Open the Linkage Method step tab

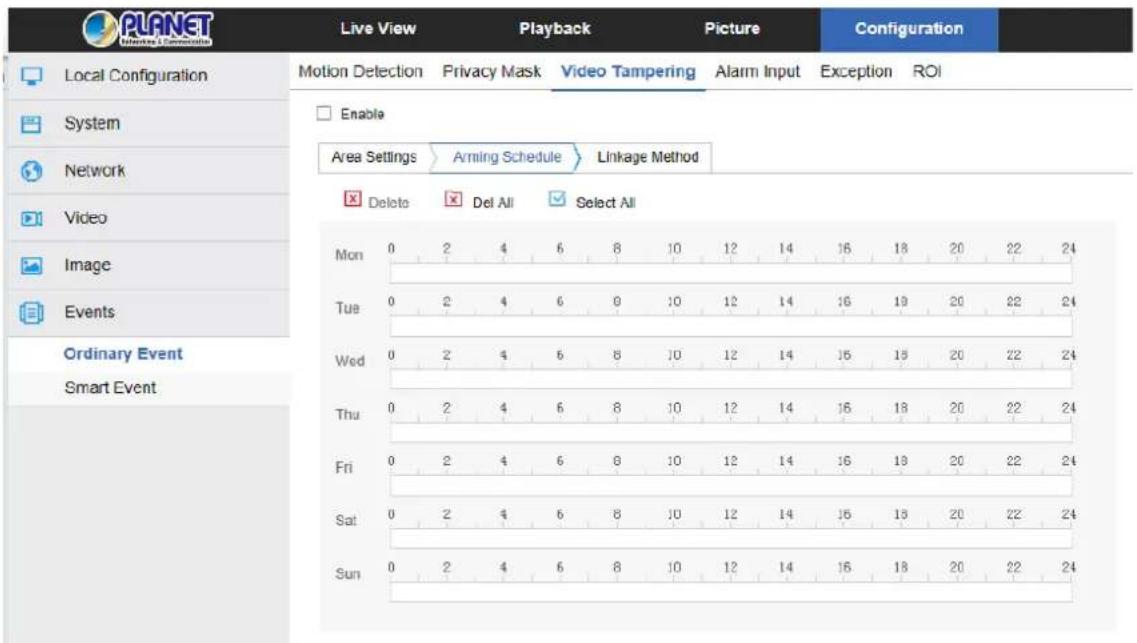[x=648, y=157]
